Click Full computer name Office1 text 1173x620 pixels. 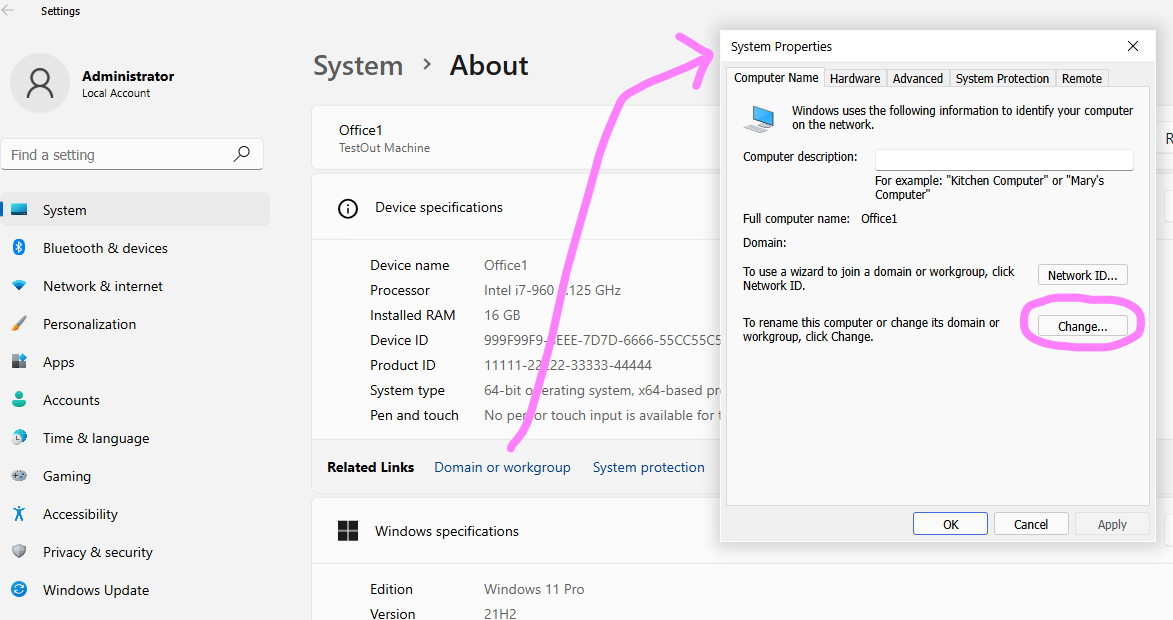(x=879, y=218)
